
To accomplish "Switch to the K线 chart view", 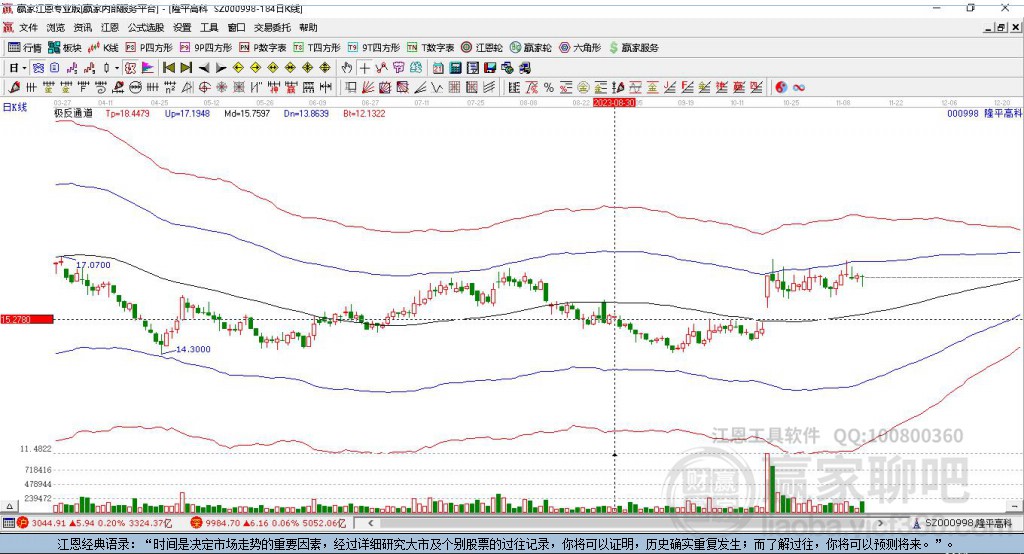I will (103, 48).
